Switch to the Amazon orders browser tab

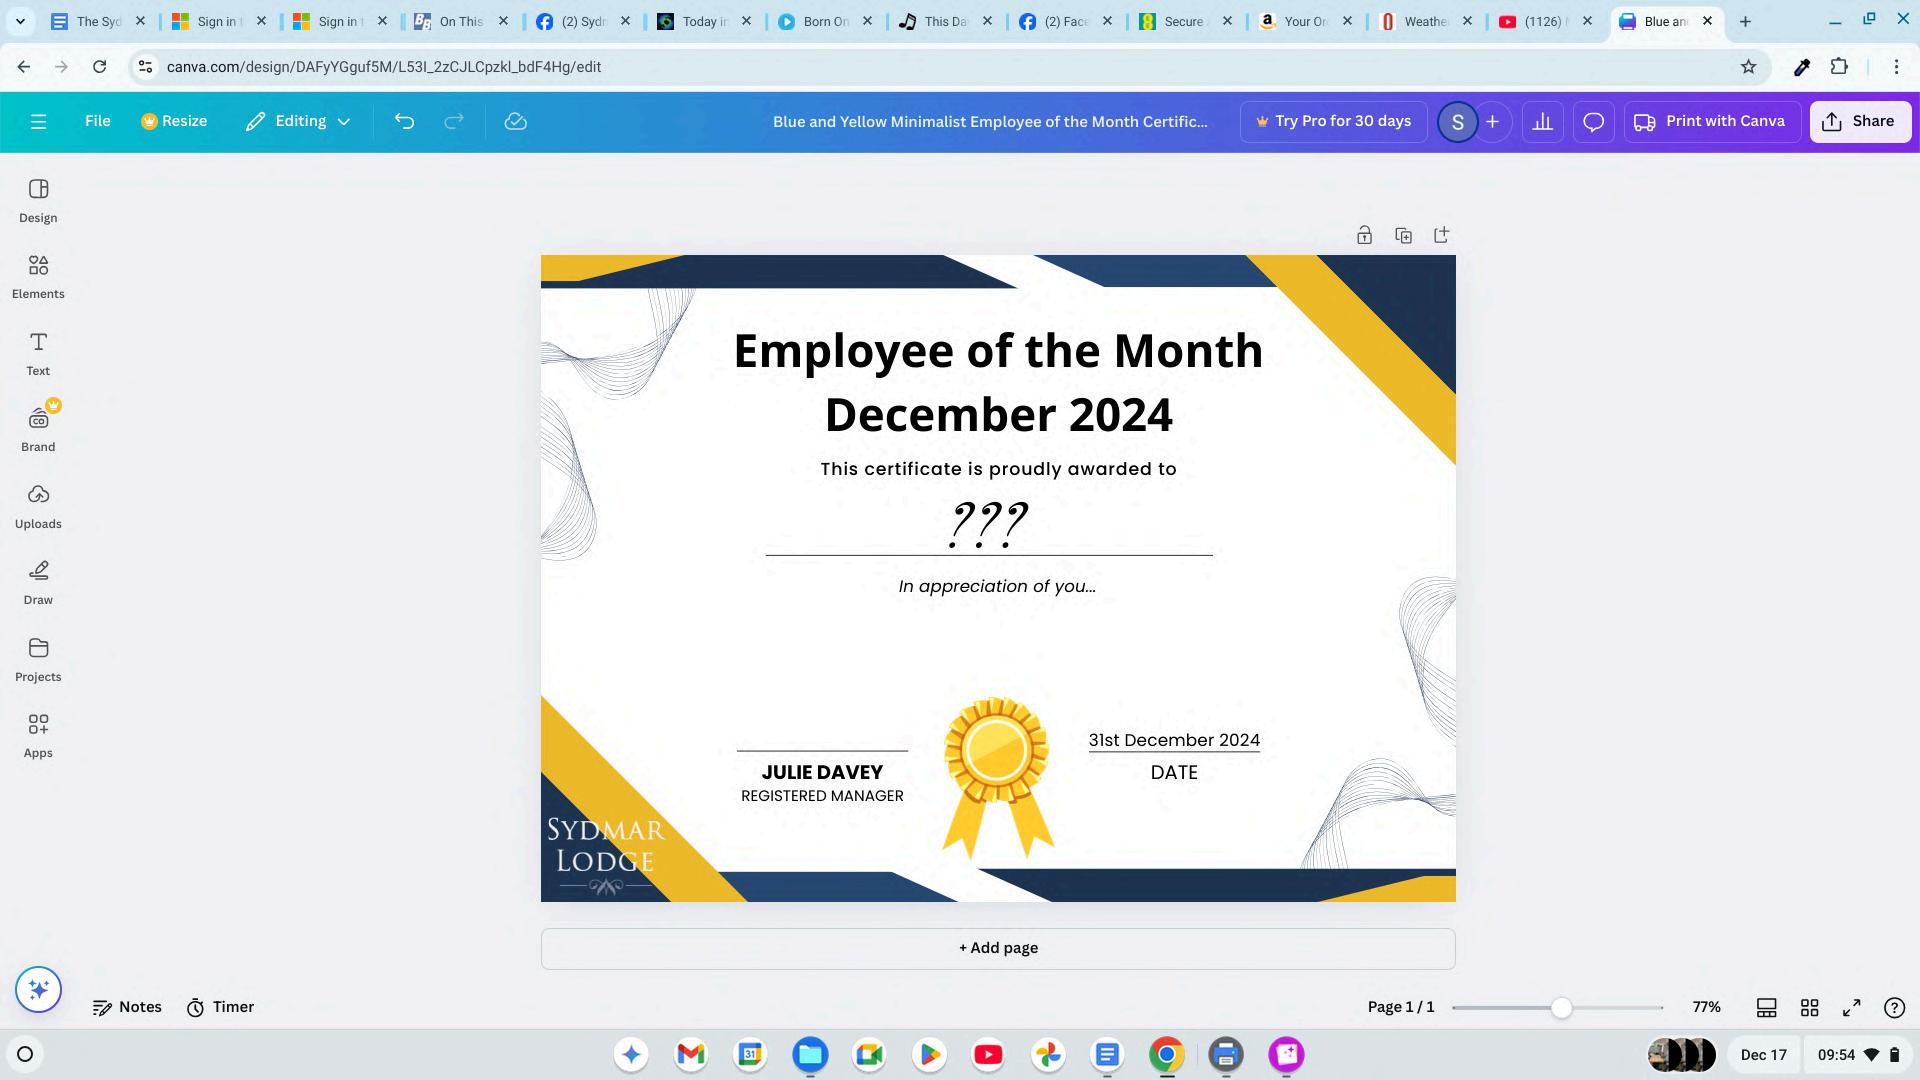coord(1295,21)
